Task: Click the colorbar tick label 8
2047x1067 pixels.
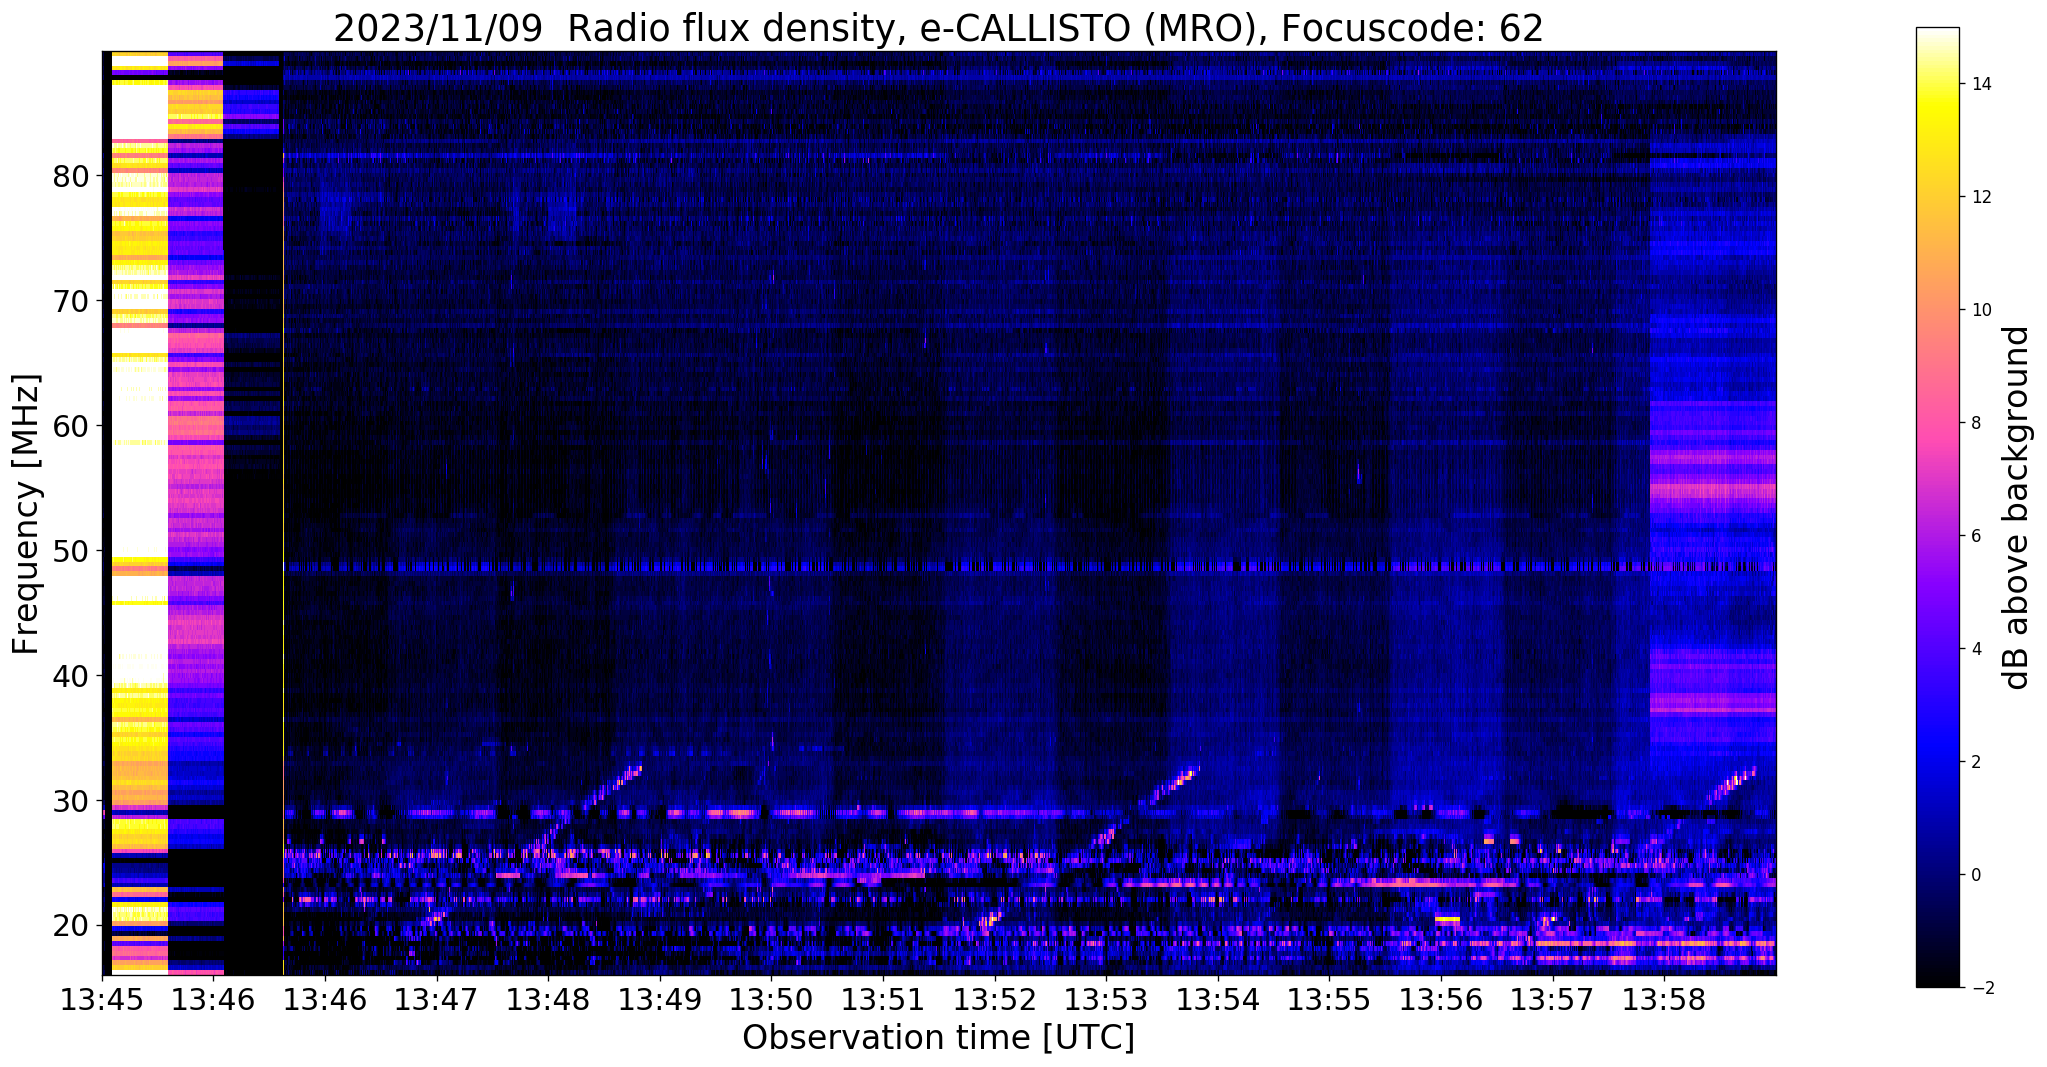Action: pos(1975,423)
